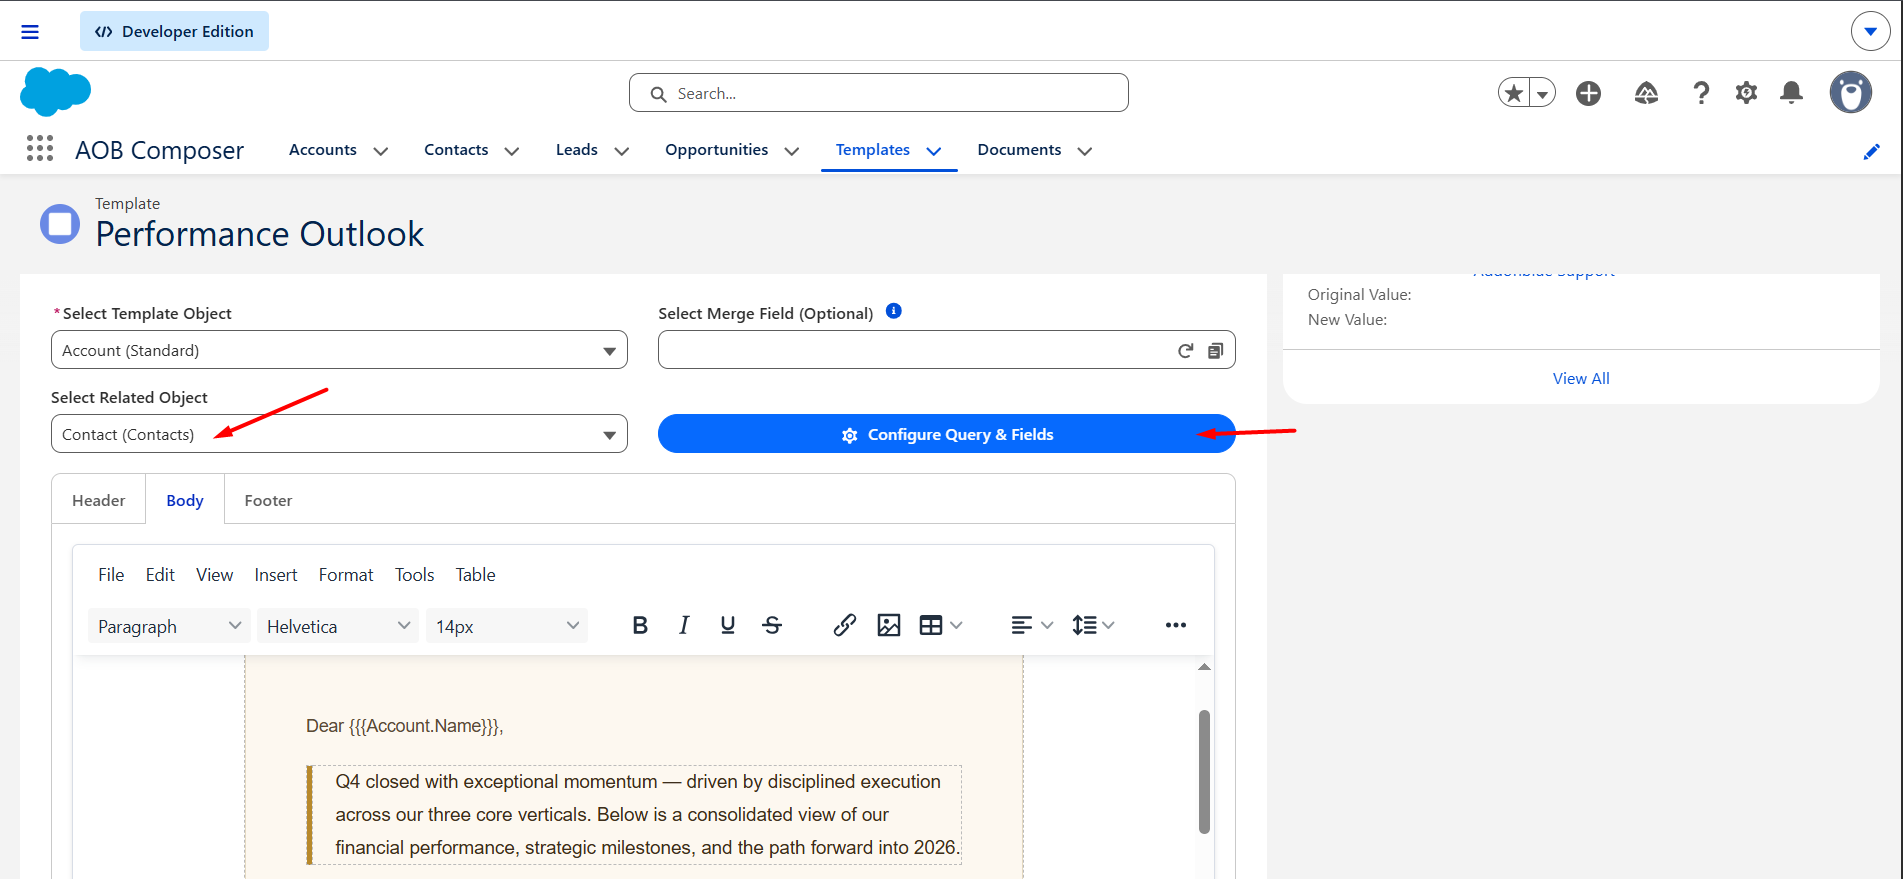This screenshot has width=1903, height=879.
Task: Open the App Launcher grid
Action: click(x=40, y=149)
